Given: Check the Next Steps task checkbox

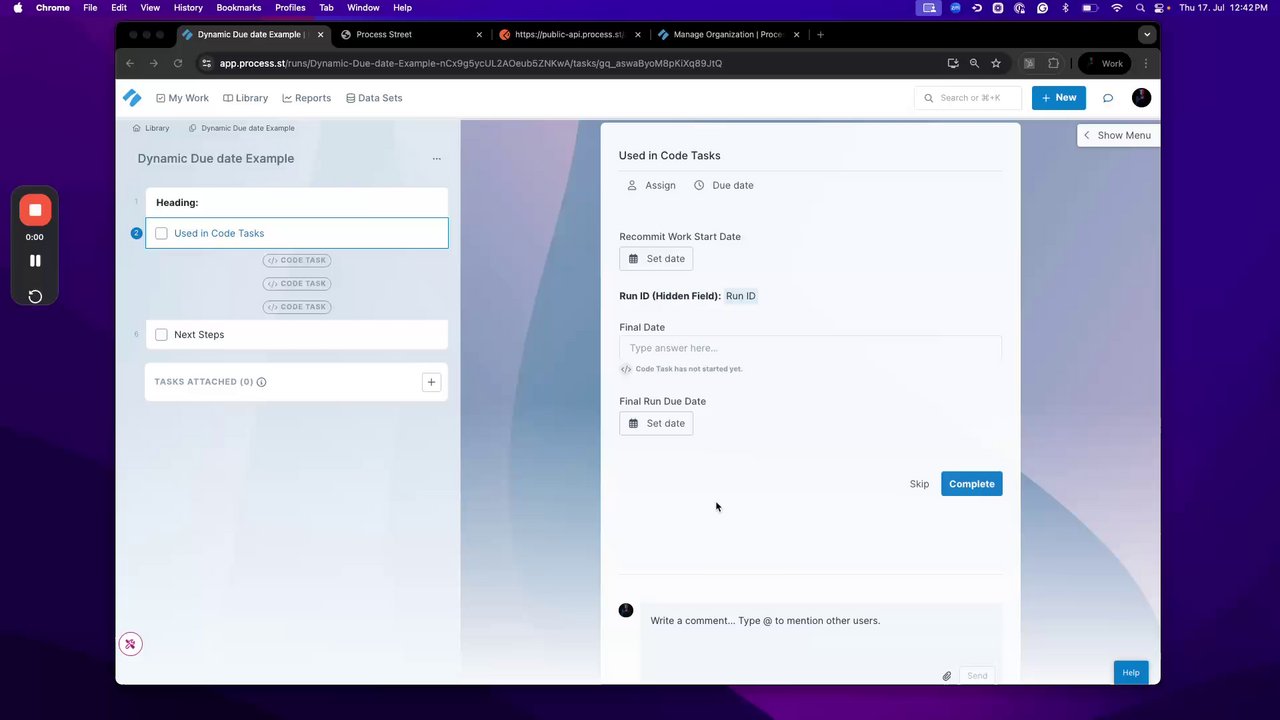Looking at the screenshot, I should click(x=161, y=334).
